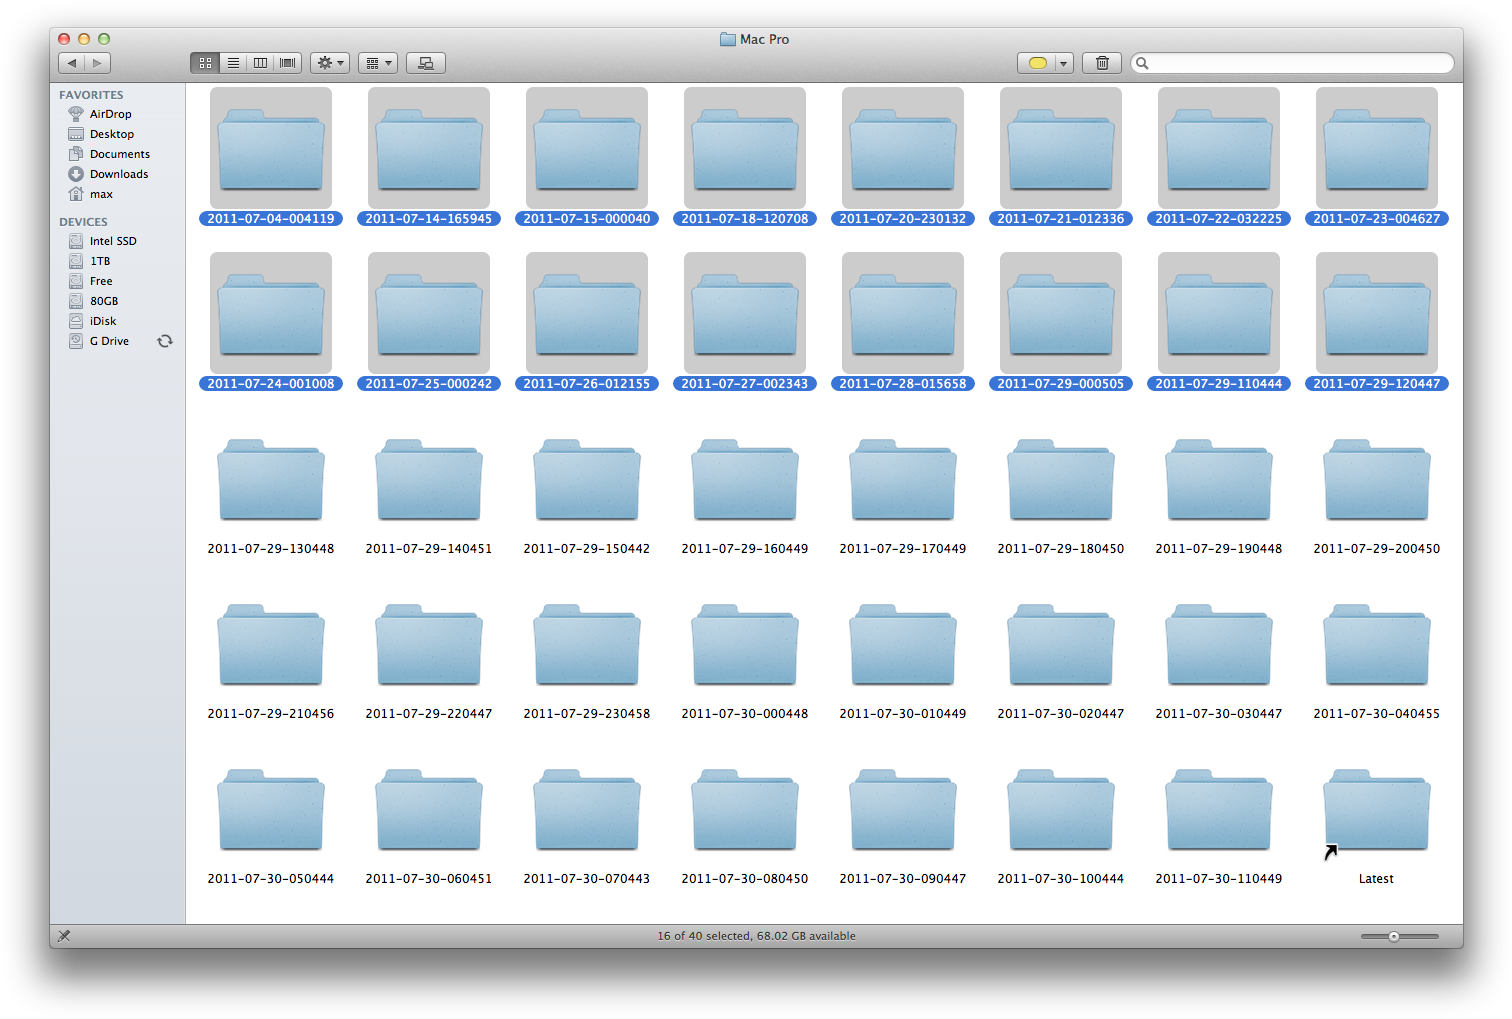The width and height of the screenshot is (1512, 1019).
Task: Select the 1TB drive
Action: click(100, 261)
